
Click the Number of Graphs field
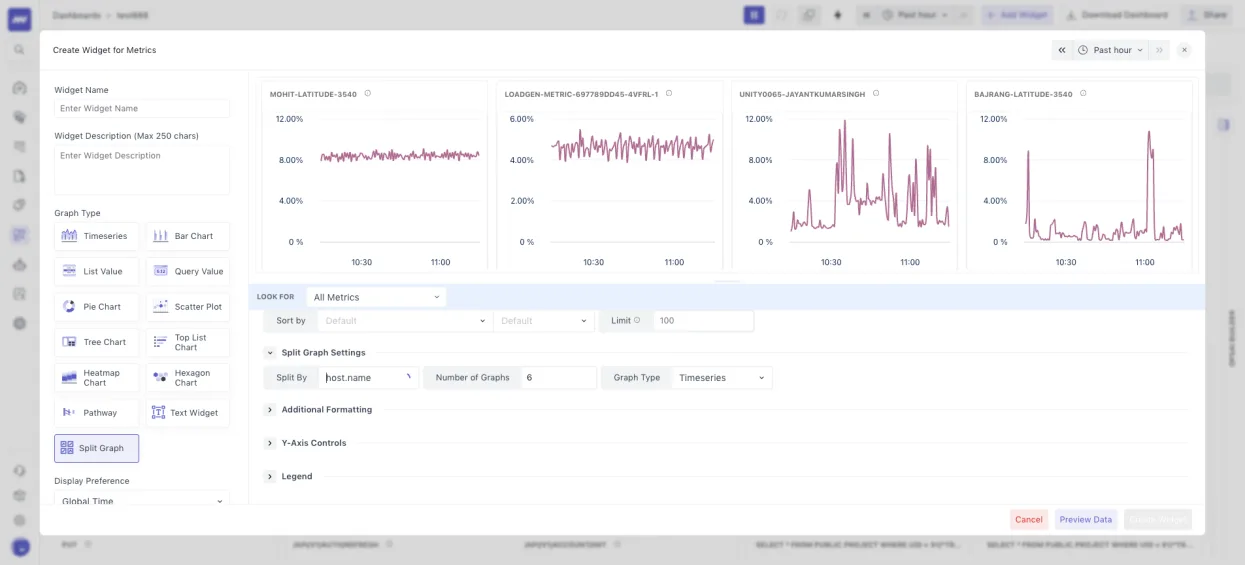pos(558,378)
